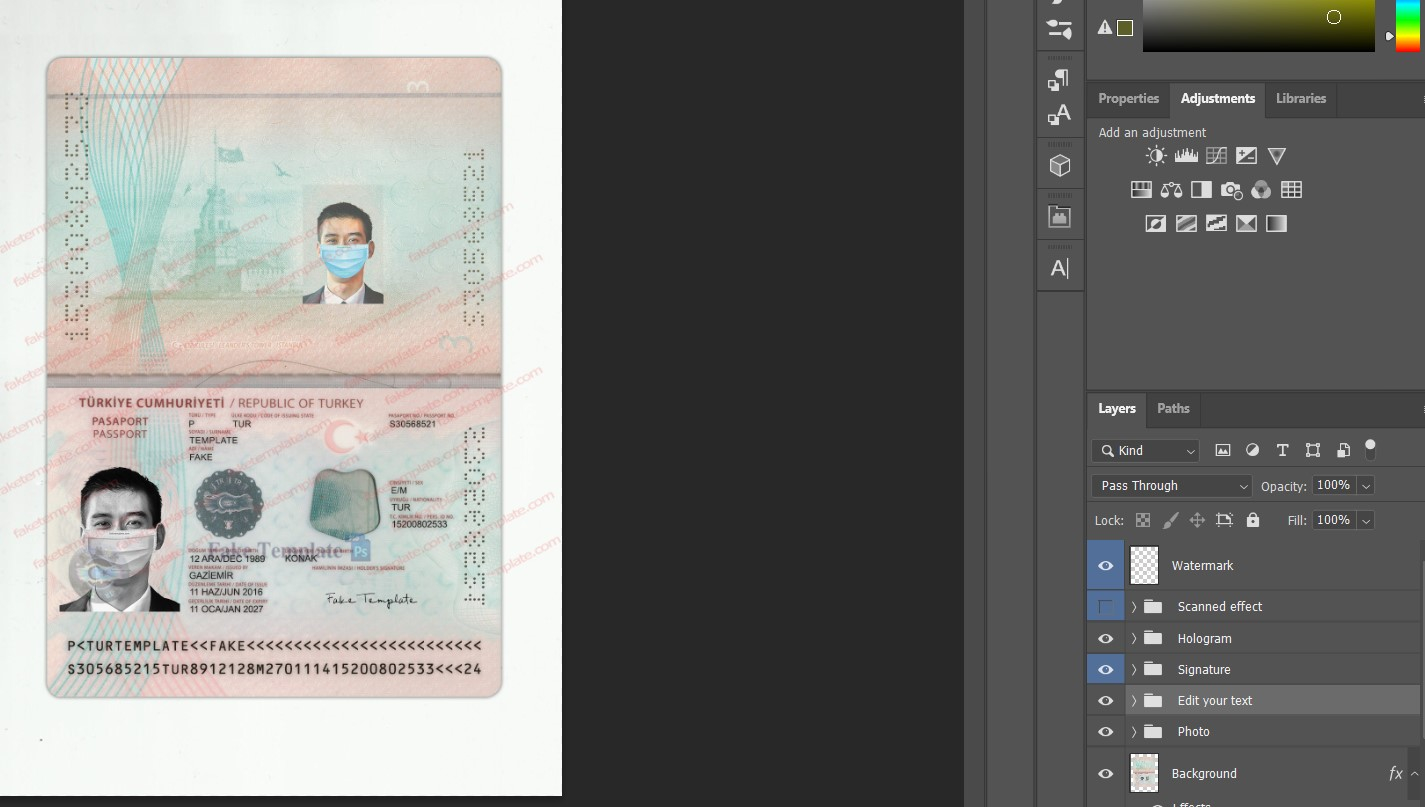Open the Libraries tab
Viewport: 1425px width, 807px height.
coord(1300,98)
